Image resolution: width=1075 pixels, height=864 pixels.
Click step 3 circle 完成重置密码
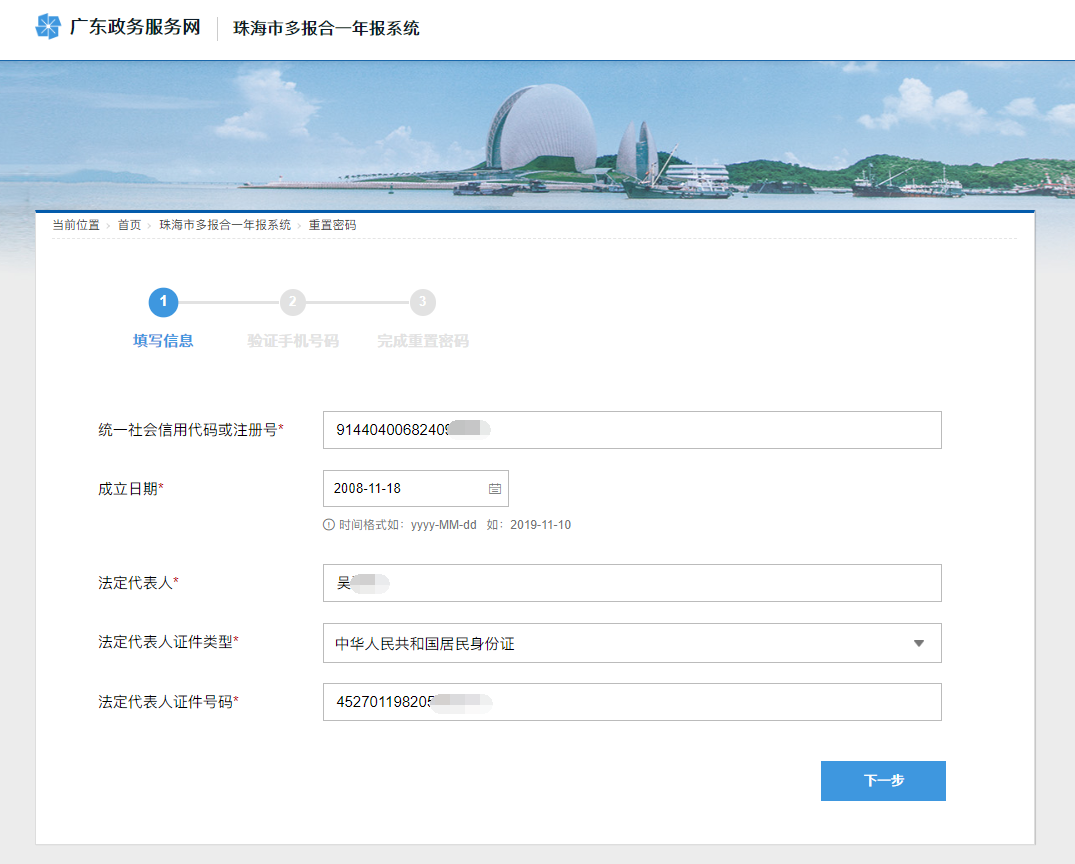pos(422,302)
